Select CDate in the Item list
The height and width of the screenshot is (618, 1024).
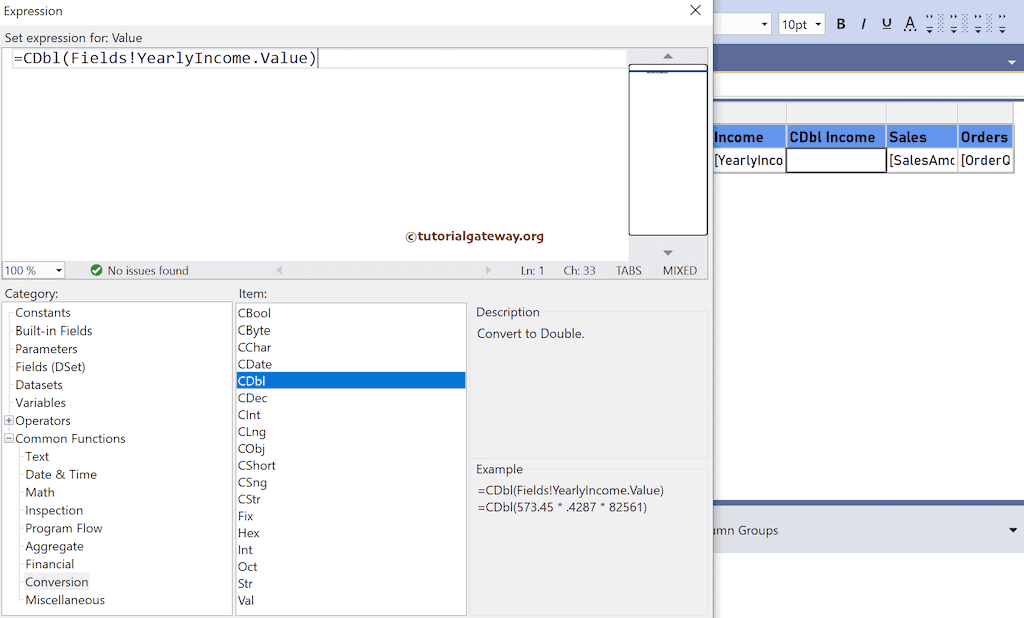point(254,363)
